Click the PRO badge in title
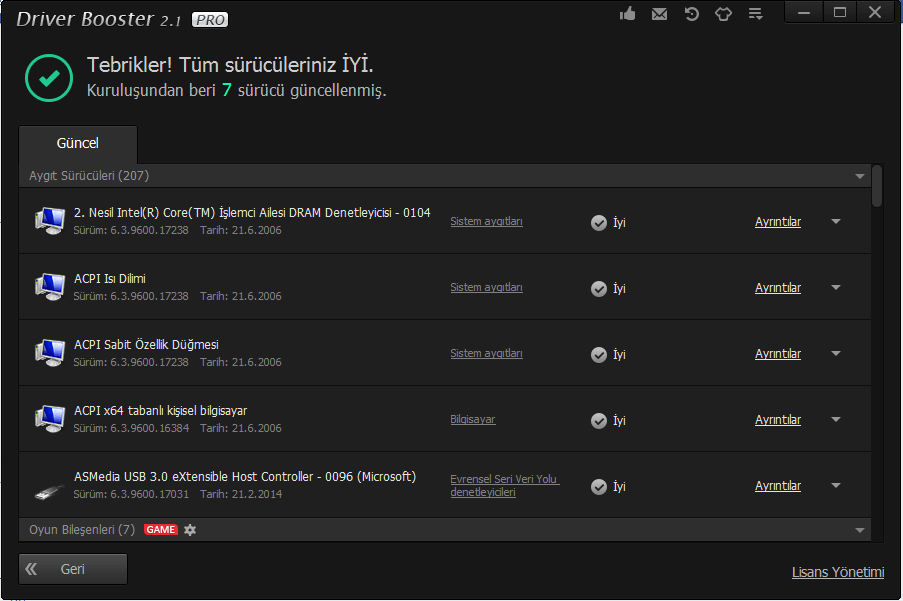The width and height of the screenshot is (903, 601). tap(210, 20)
